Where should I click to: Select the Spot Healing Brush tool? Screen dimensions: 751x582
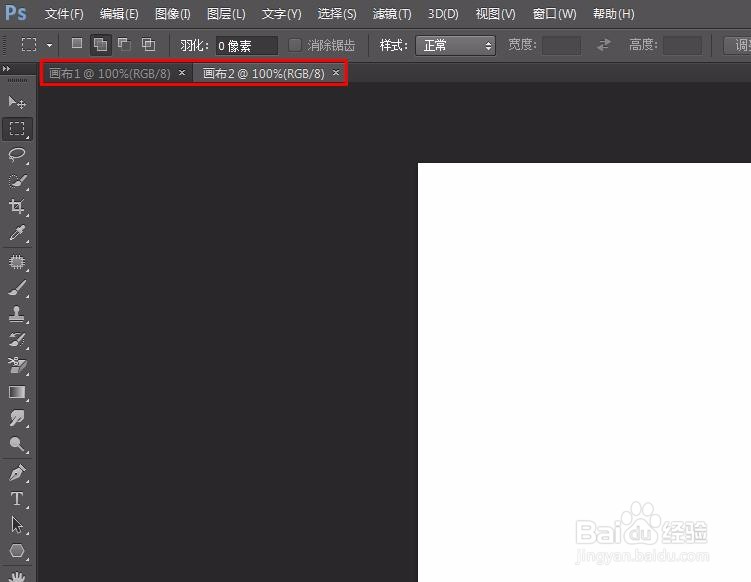click(x=17, y=262)
